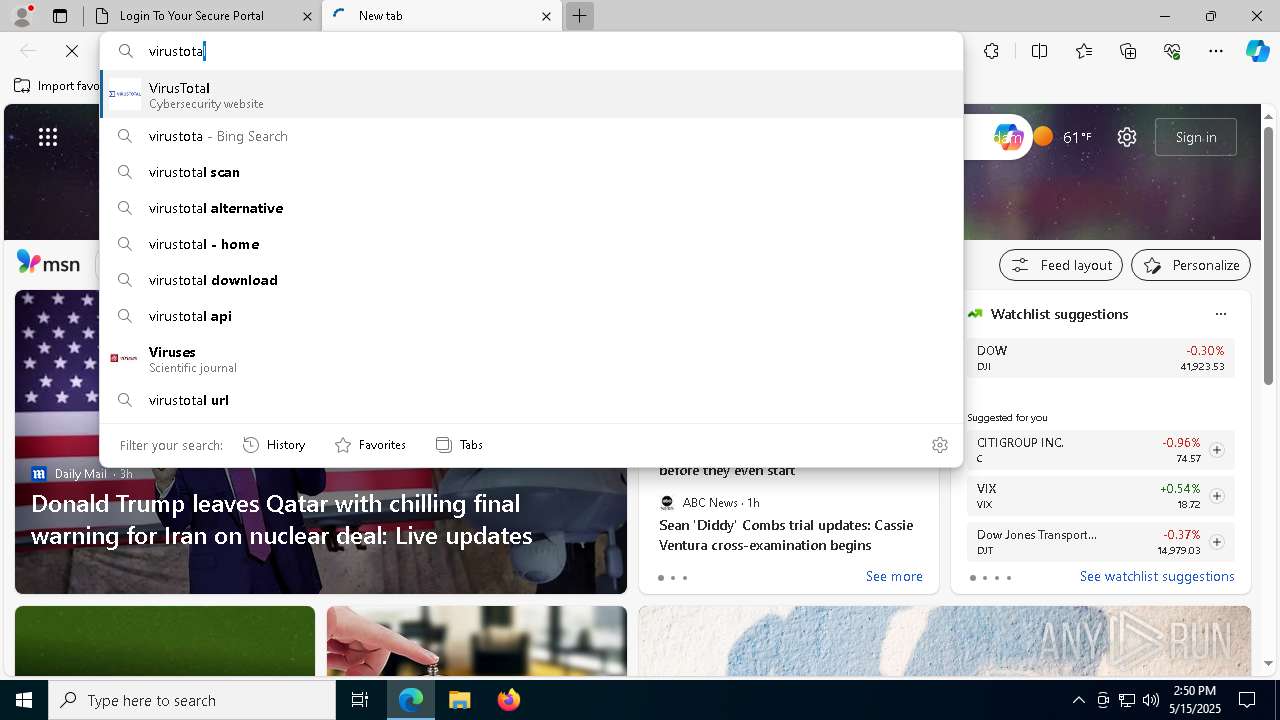Close the 'Login To Your Secure Portal' tab
This screenshot has width=1280, height=720.
[308, 16]
